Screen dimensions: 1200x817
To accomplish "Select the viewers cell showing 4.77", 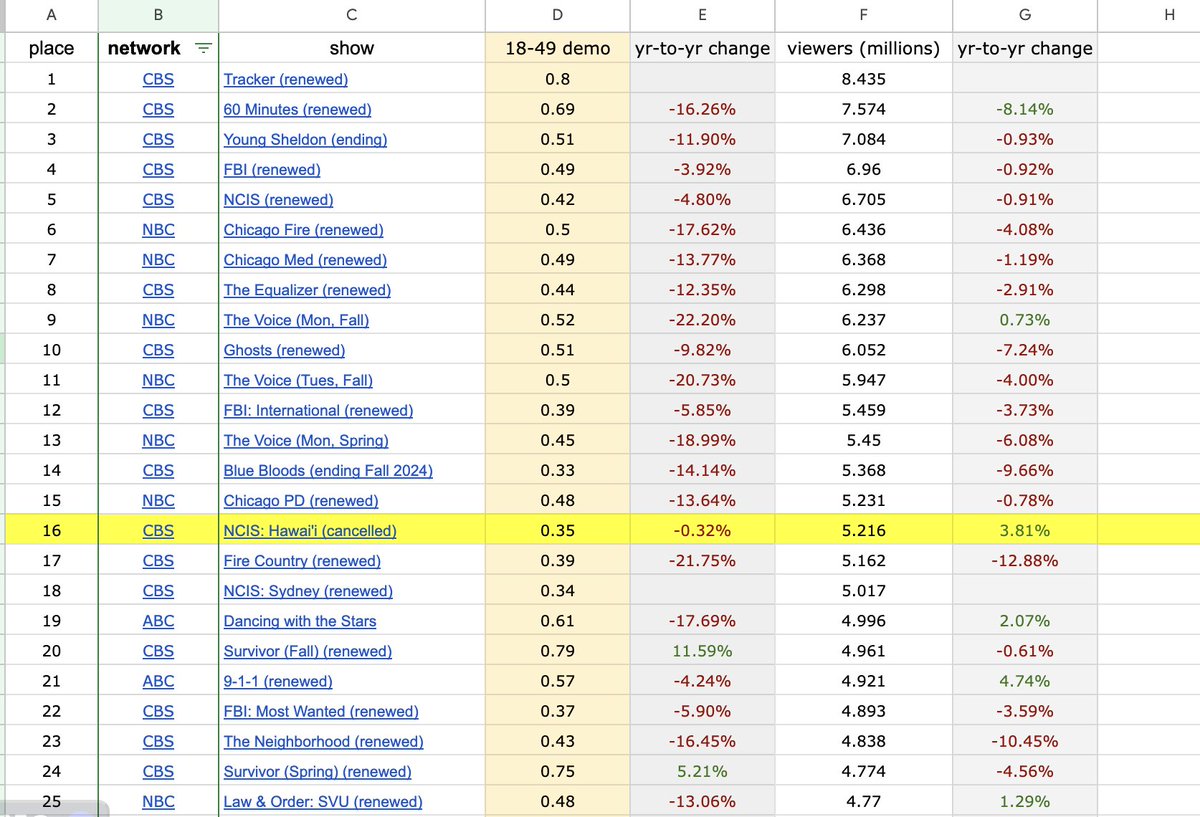I will [863, 801].
